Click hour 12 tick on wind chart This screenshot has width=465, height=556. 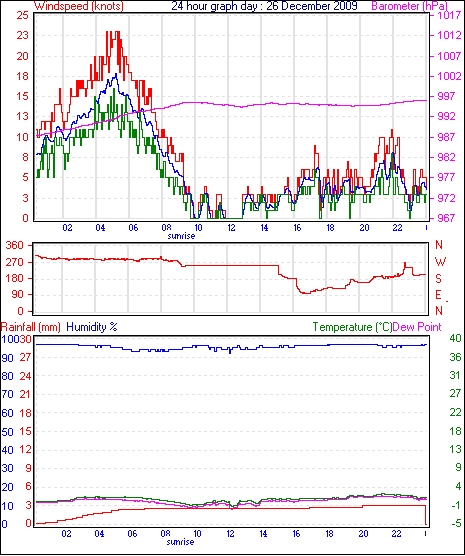coord(231,228)
